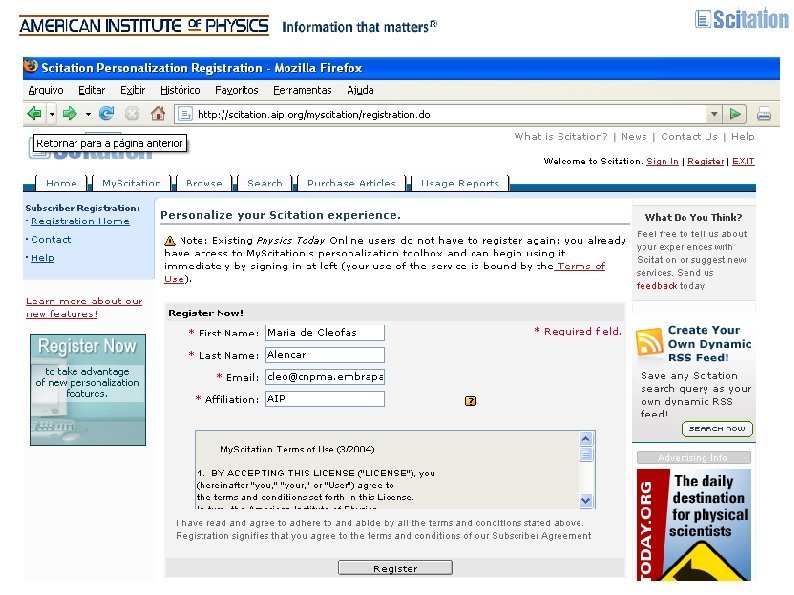Screen dimensions: 794x595
Task: Click the Last Name input field
Action: coord(325,355)
